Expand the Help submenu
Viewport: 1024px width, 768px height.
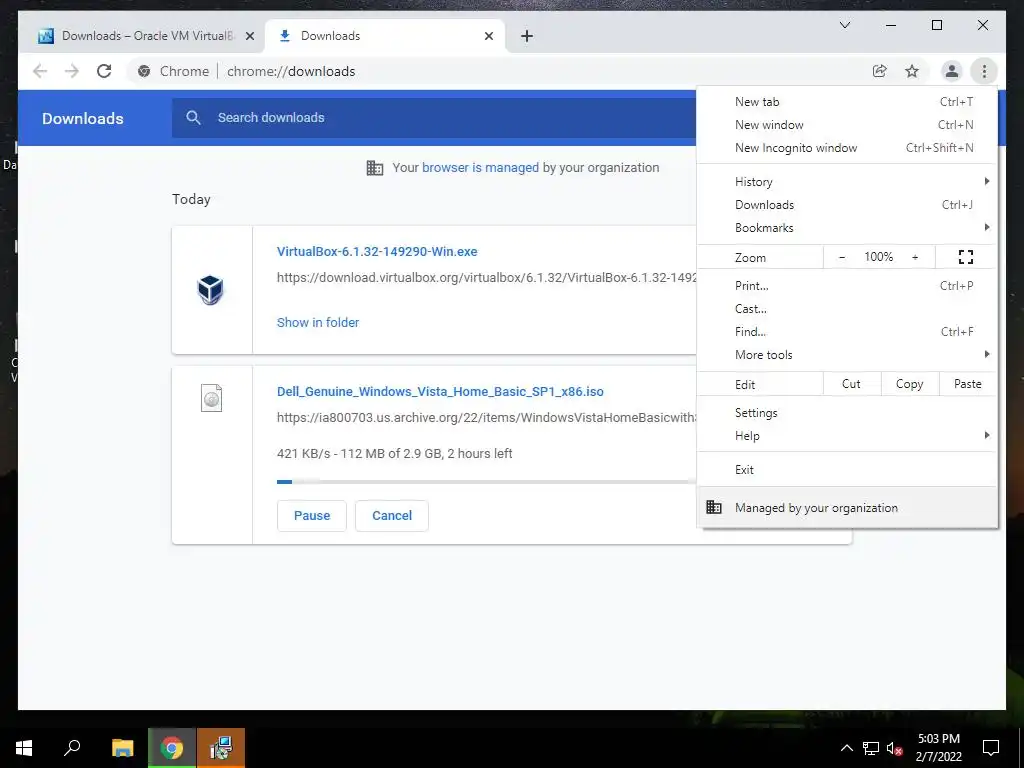point(847,436)
